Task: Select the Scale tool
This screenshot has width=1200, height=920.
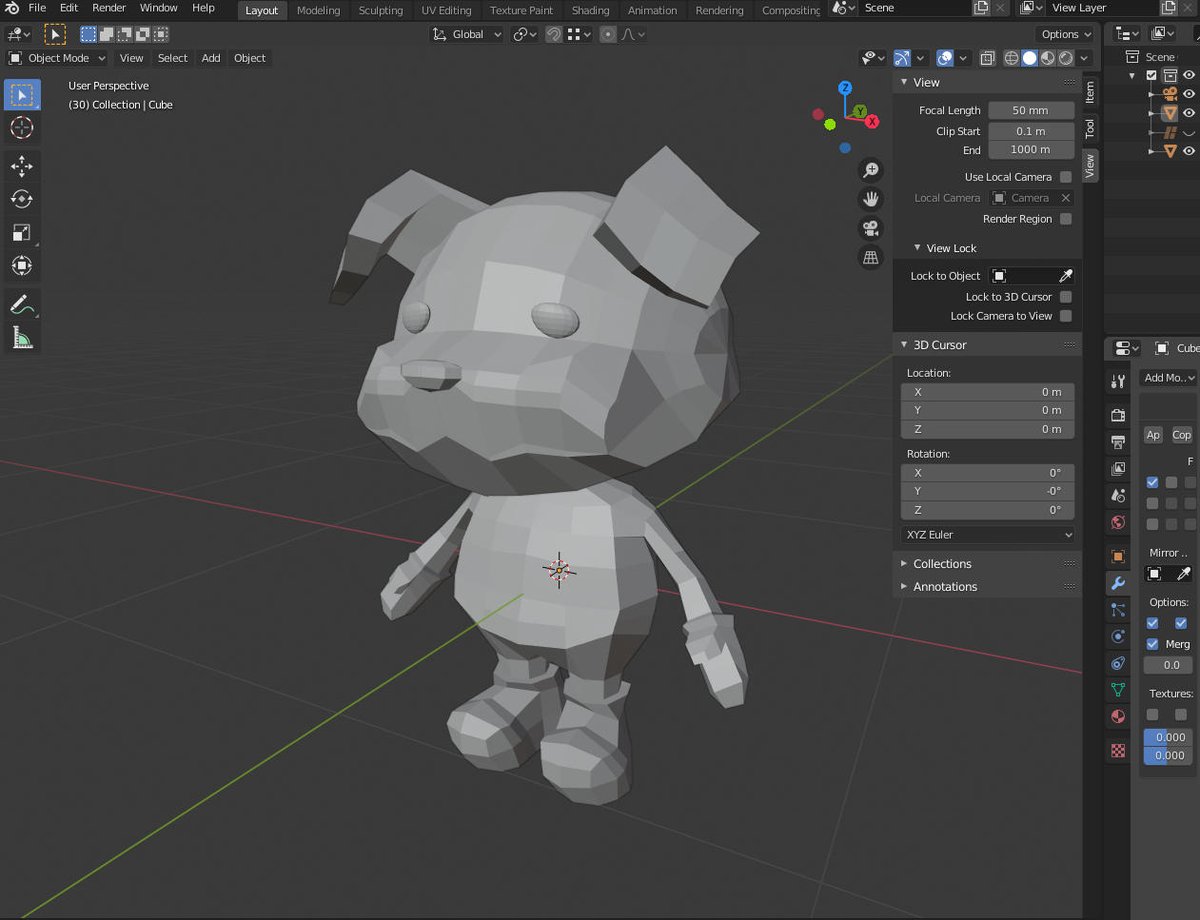Action: coord(22,232)
